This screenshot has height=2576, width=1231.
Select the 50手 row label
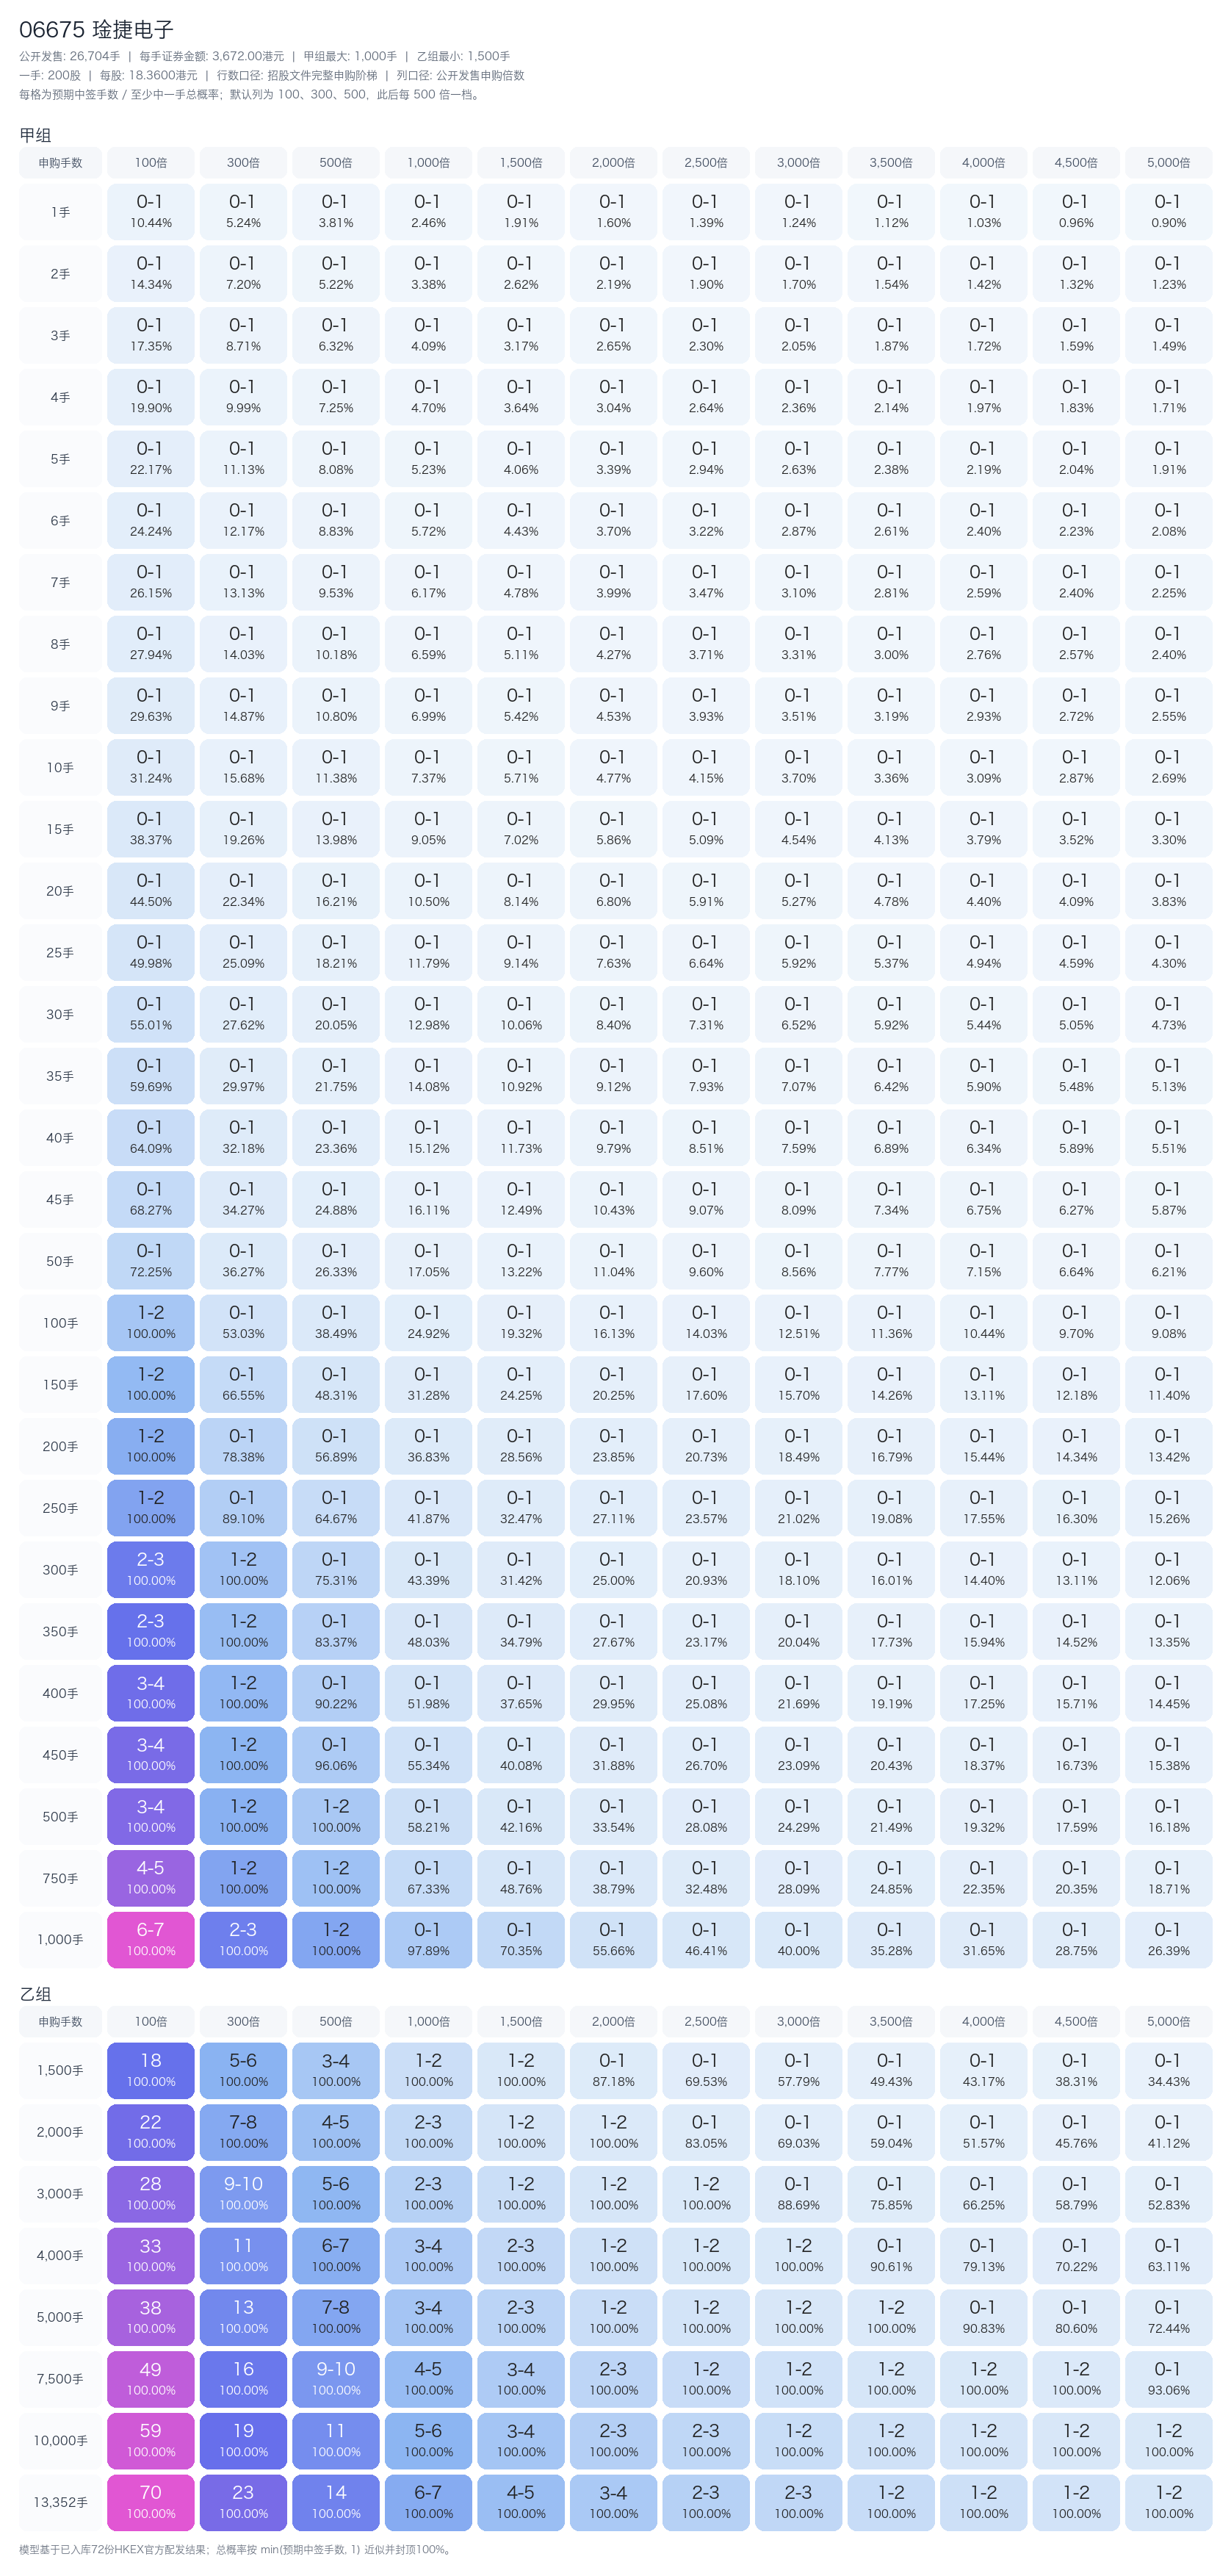pos(60,1261)
